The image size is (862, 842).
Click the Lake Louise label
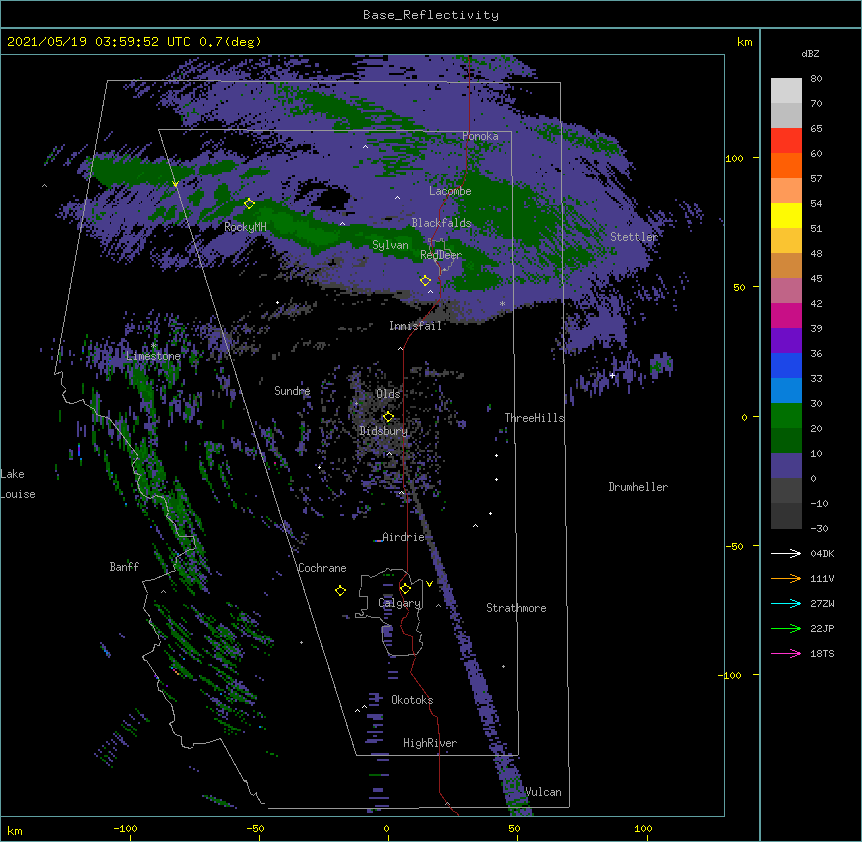(x=18, y=484)
